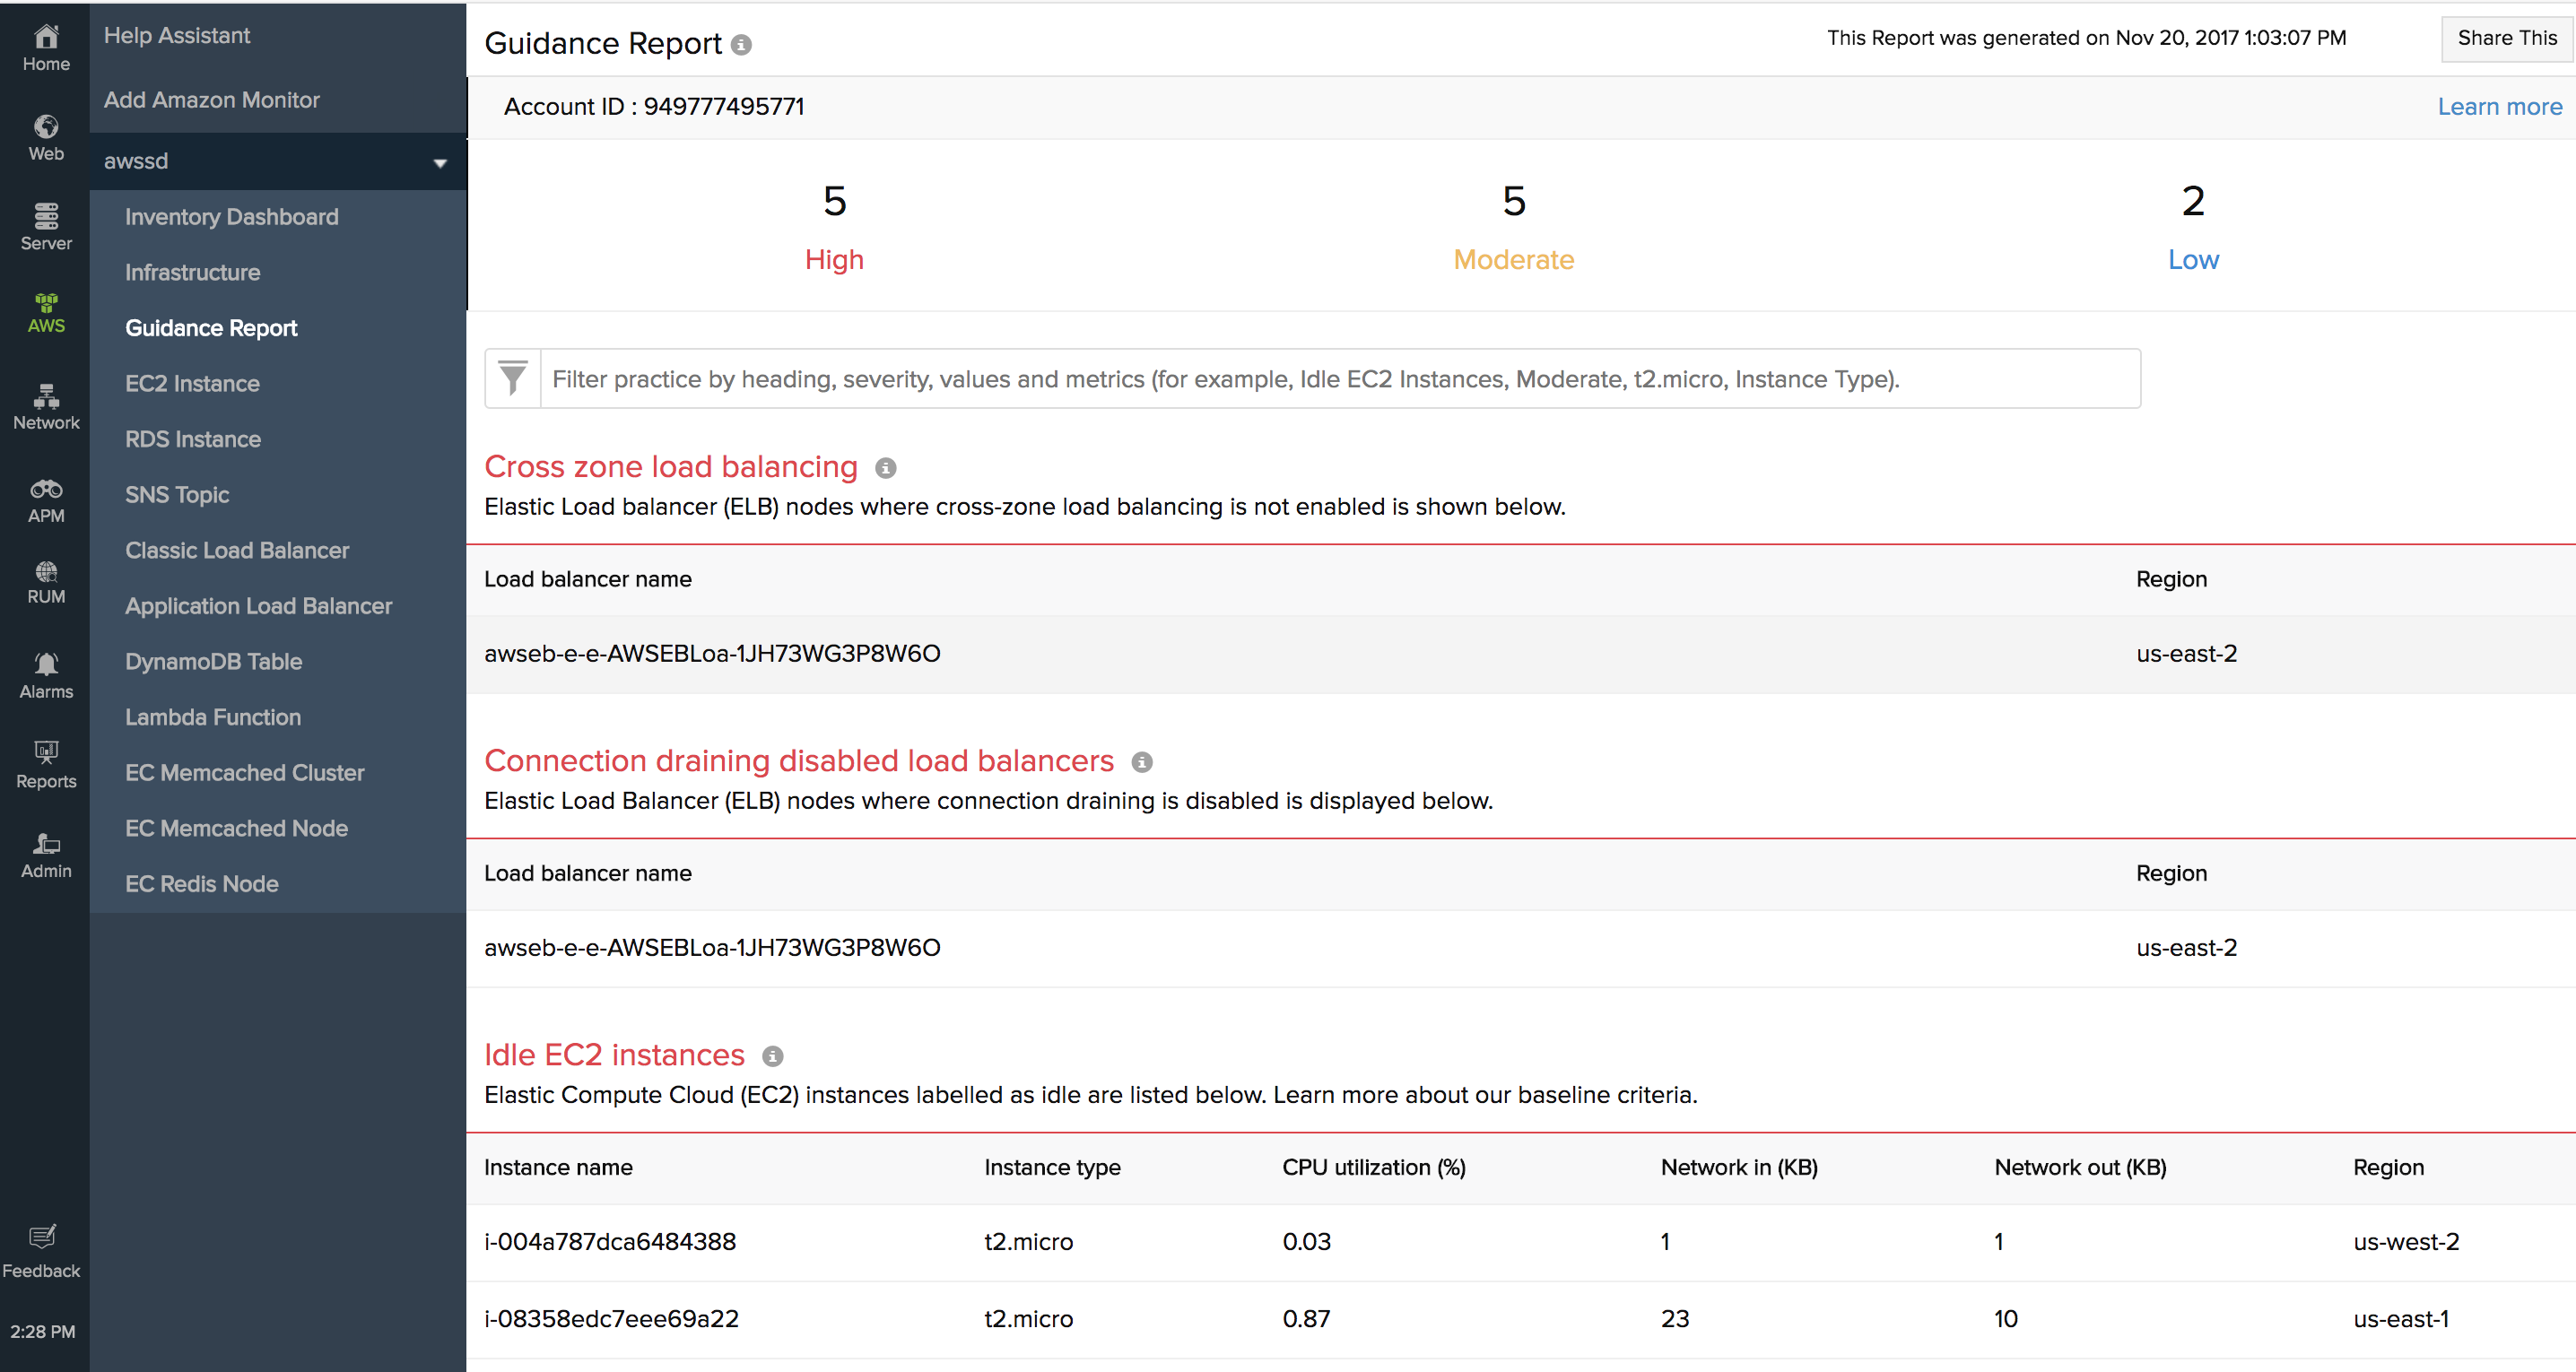
Task: Open Feedback using the sidebar icon
Action: [x=41, y=1236]
